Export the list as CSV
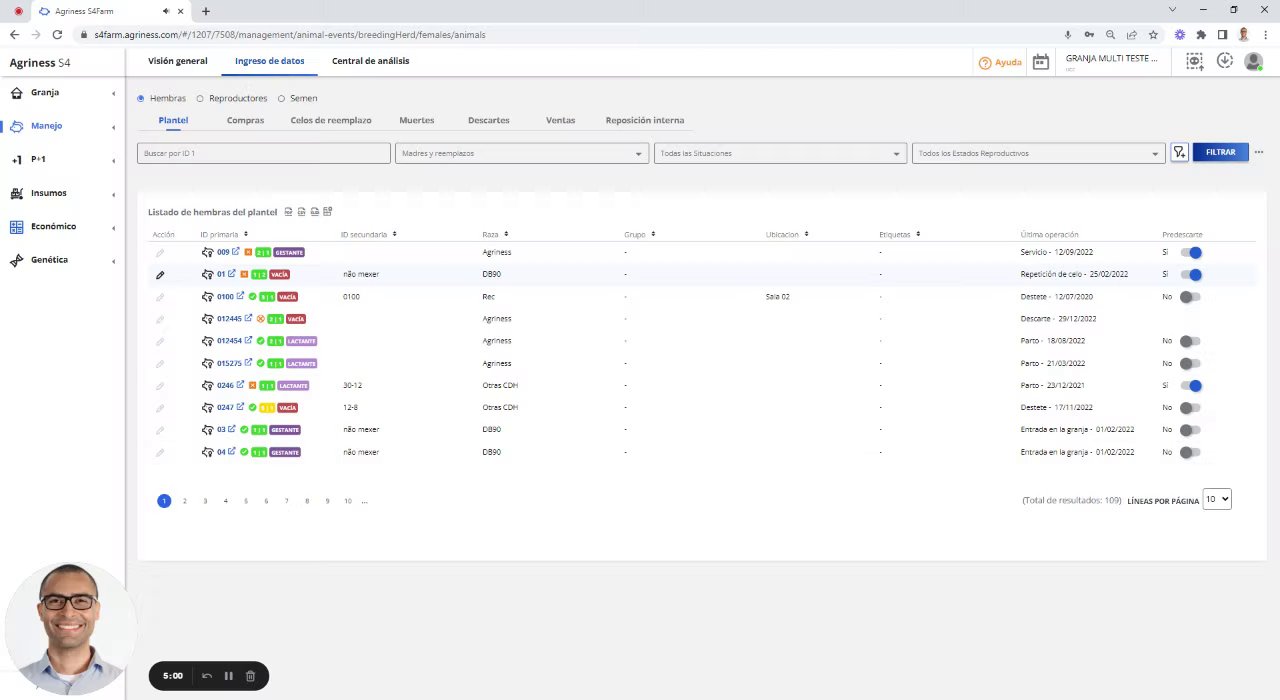1280x700 pixels. 301,211
